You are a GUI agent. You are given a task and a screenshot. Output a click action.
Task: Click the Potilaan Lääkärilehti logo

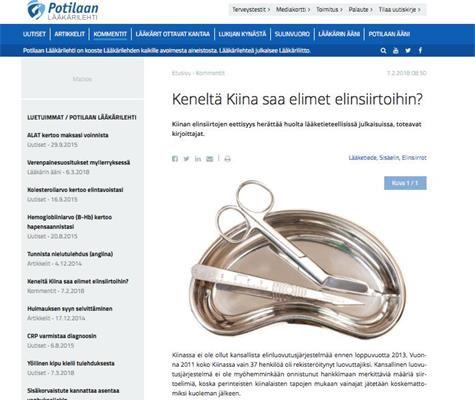[x=63, y=11]
